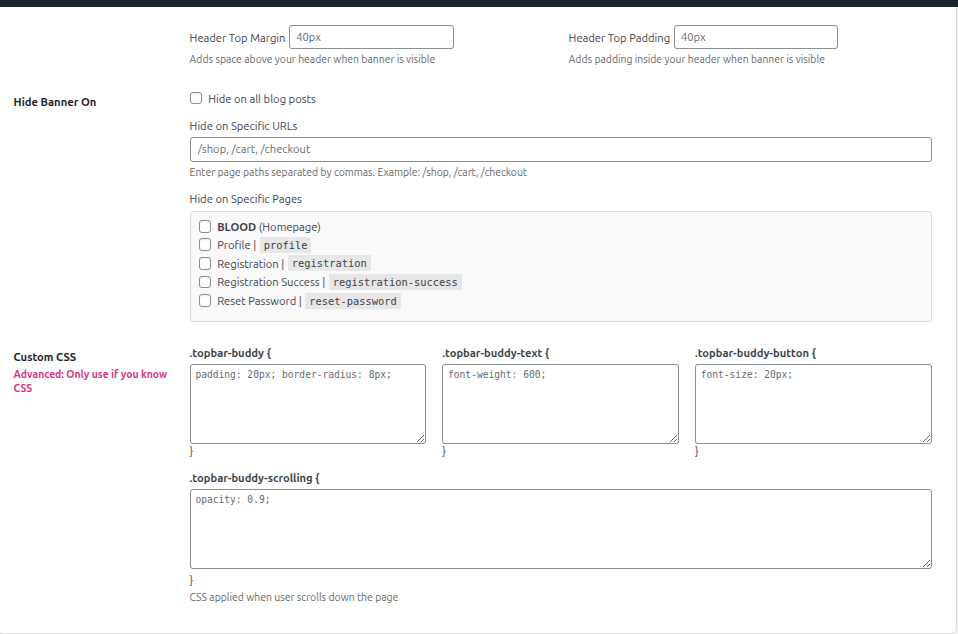This screenshot has width=958, height=634.
Task: Click inside the .topbar-buddy-button CSS textarea
Action: pos(812,403)
